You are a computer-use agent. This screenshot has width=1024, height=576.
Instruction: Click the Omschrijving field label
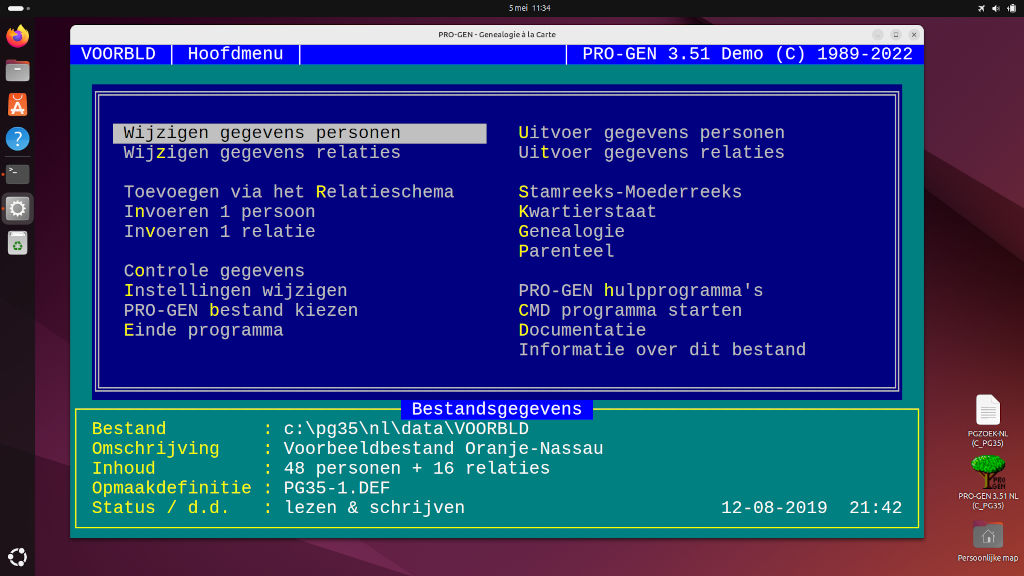155,449
